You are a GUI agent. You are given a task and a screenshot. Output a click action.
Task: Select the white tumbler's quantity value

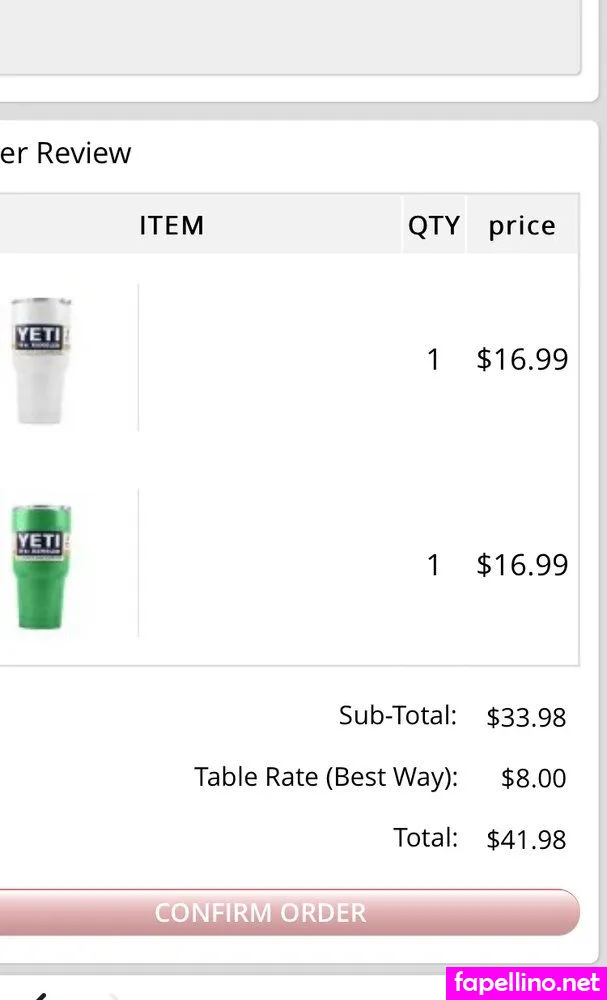pyautogui.click(x=433, y=360)
